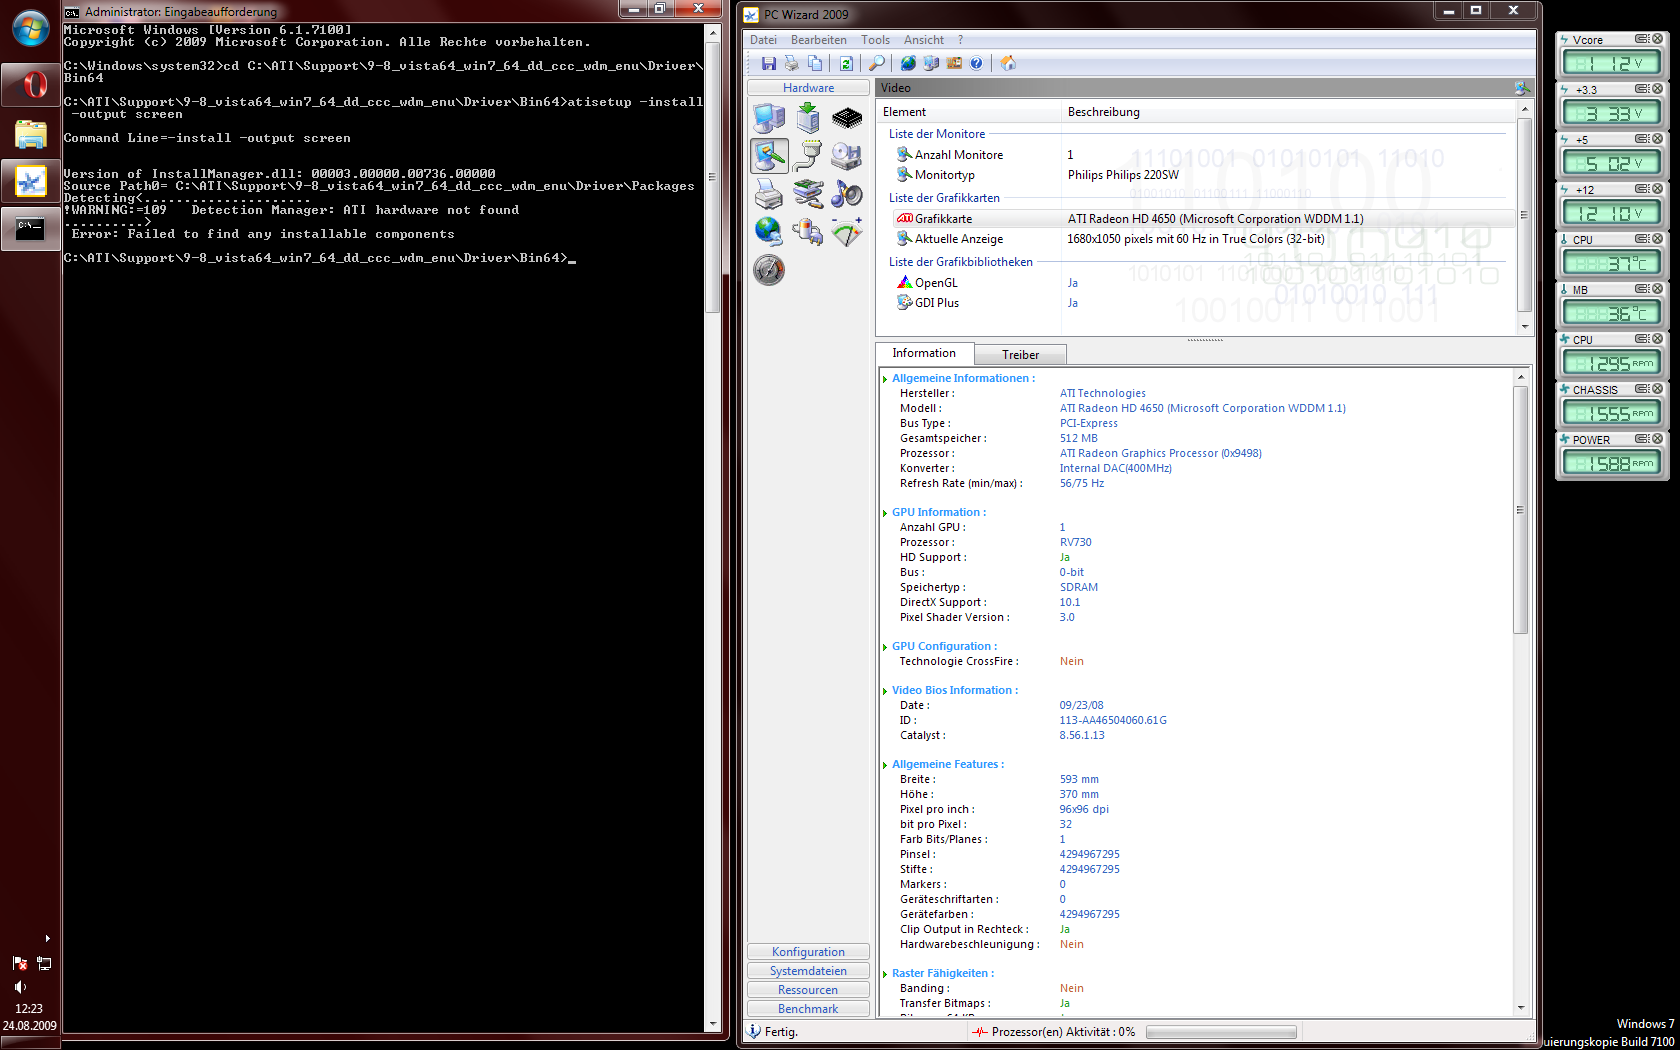Select the voltage gauge icon with plus and minus
Screen dimensions: 1680x1050
pyautogui.click(x=847, y=232)
